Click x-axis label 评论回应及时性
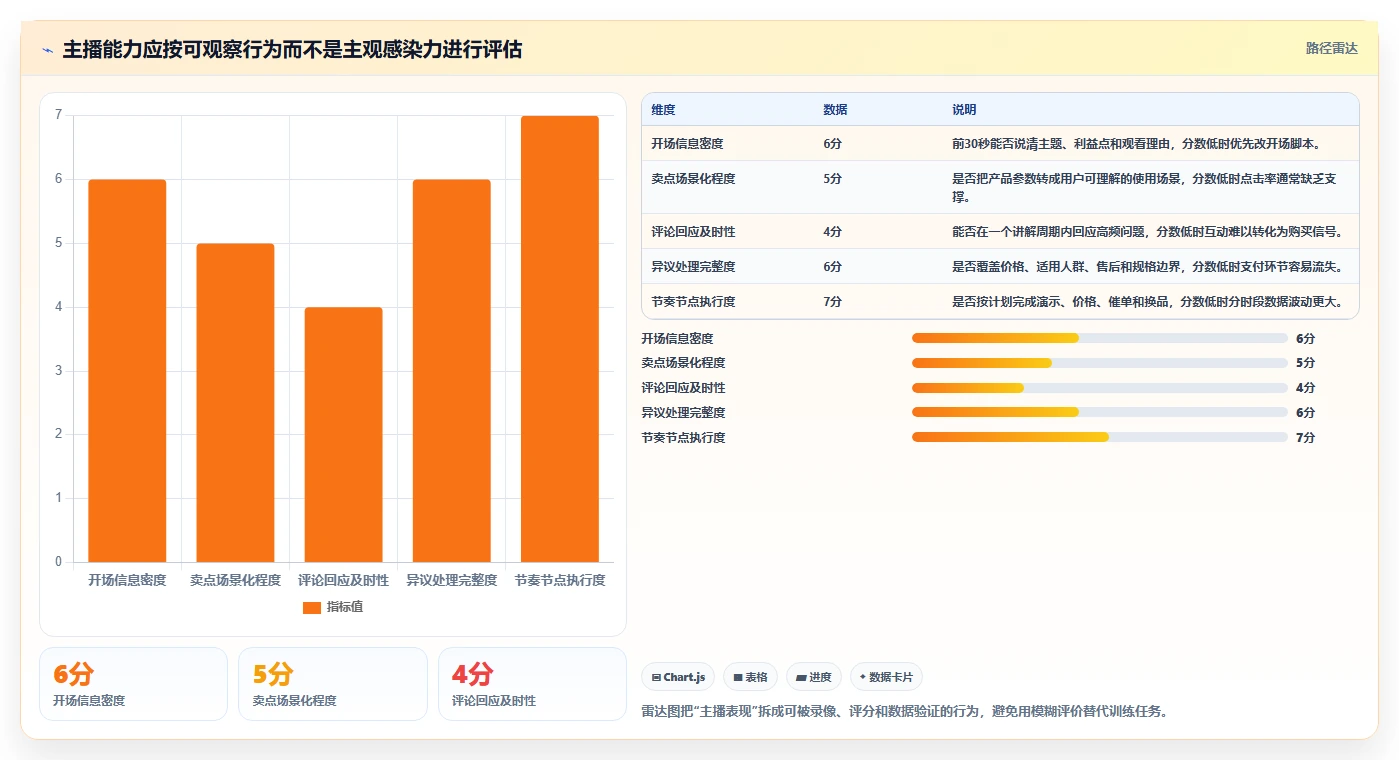 click(x=343, y=580)
